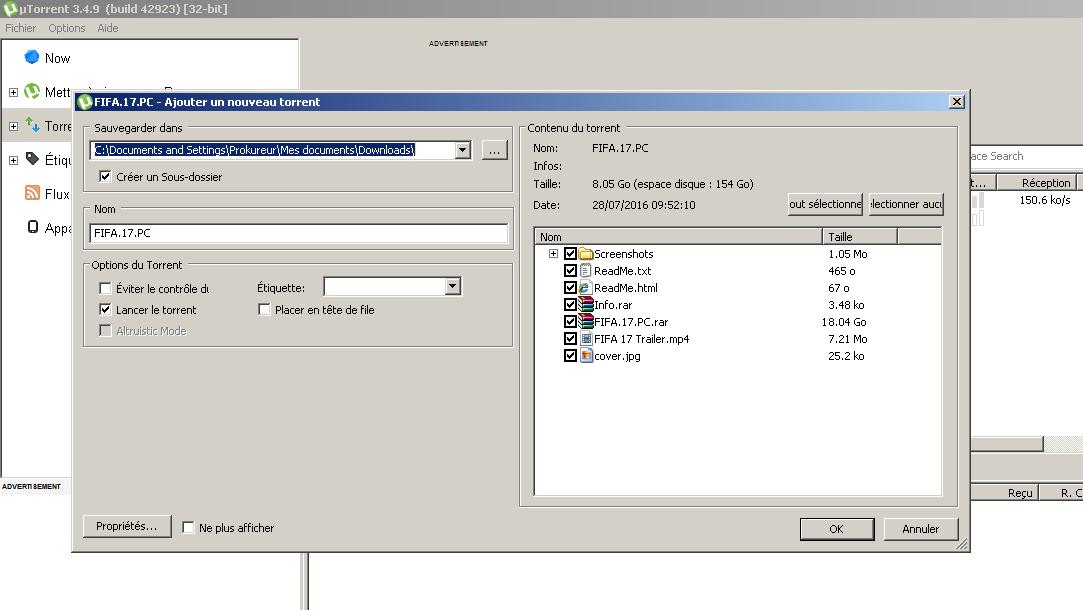Click the uTorrent logo in dialog title bar
The image size is (1083, 610).
(85, 102)
